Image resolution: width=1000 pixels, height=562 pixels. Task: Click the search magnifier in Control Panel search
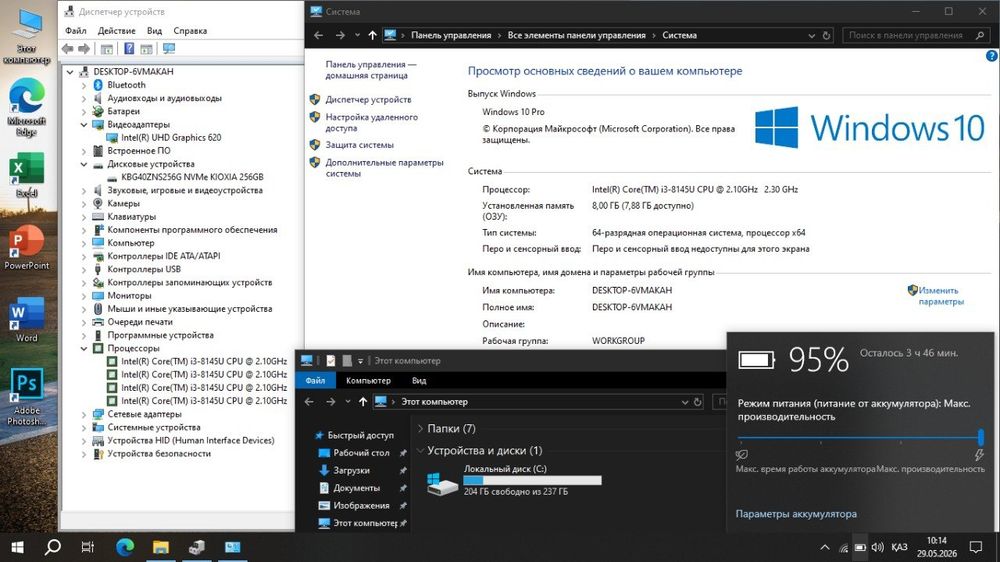point(980,35)
